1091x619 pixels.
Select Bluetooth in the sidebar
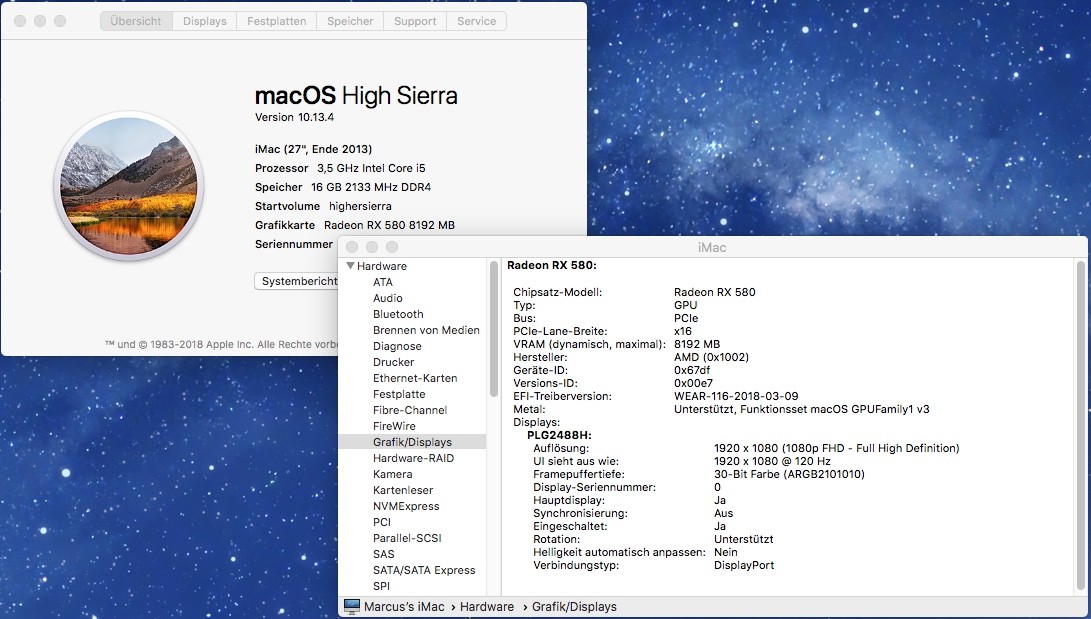coord(398,314)
